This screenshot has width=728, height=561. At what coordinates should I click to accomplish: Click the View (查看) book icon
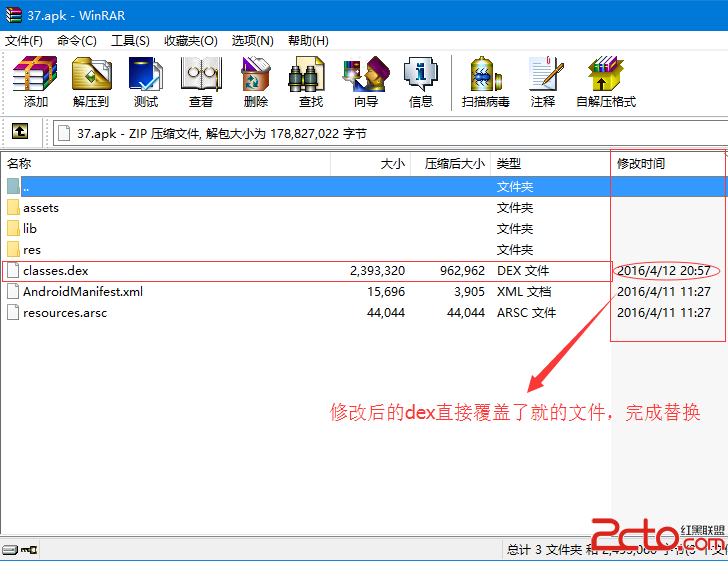pyautogui.click(x=201, y=74)
